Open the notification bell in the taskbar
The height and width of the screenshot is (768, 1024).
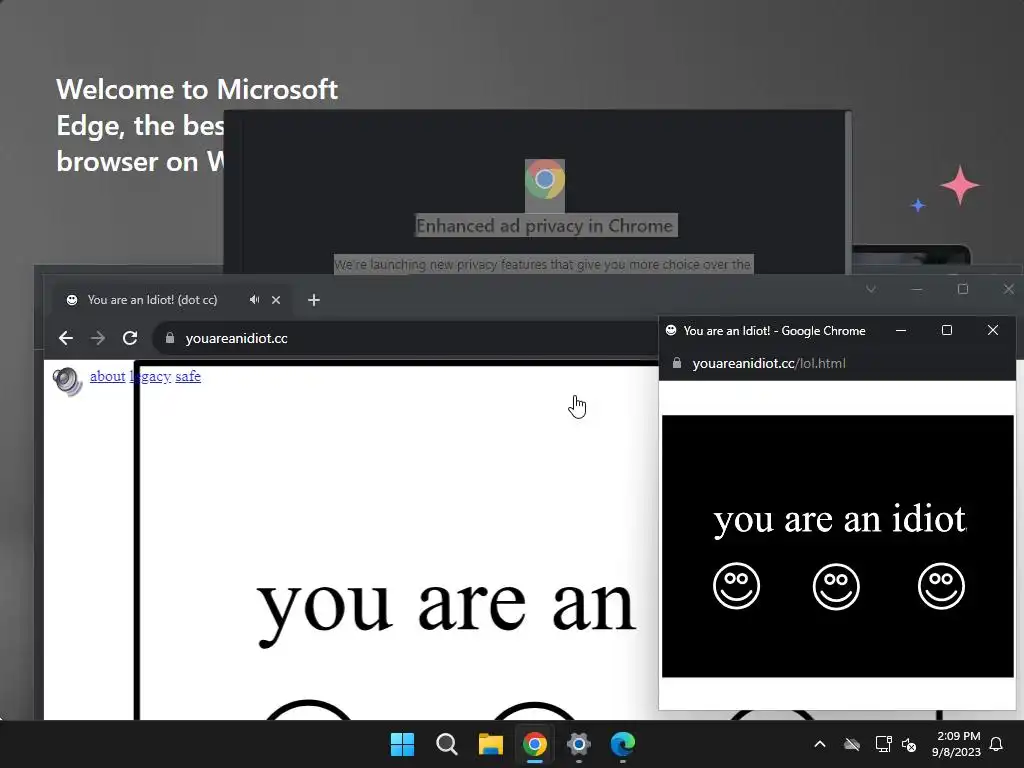(x=996, y=744)
